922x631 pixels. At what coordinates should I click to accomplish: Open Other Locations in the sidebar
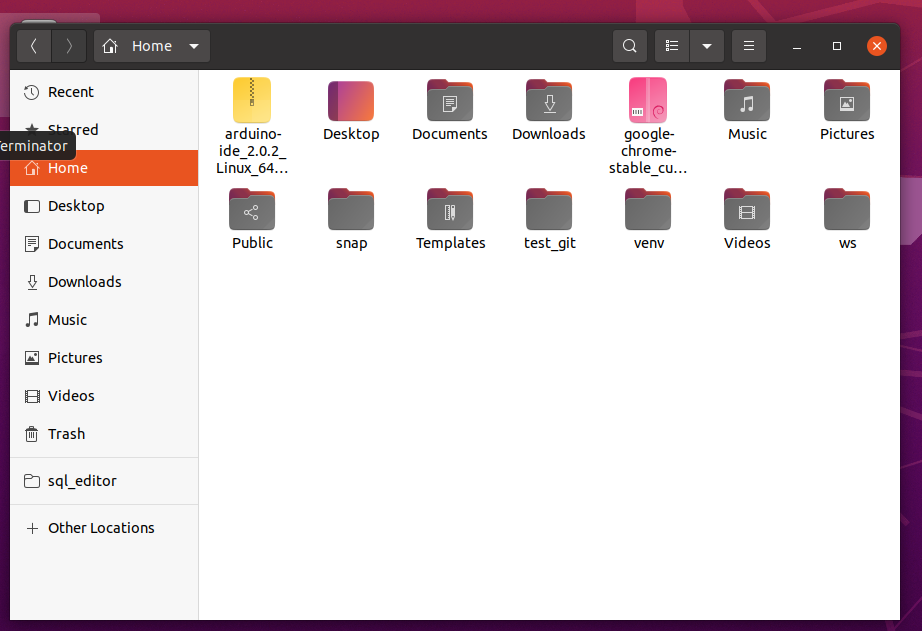[x=104, y=528]
